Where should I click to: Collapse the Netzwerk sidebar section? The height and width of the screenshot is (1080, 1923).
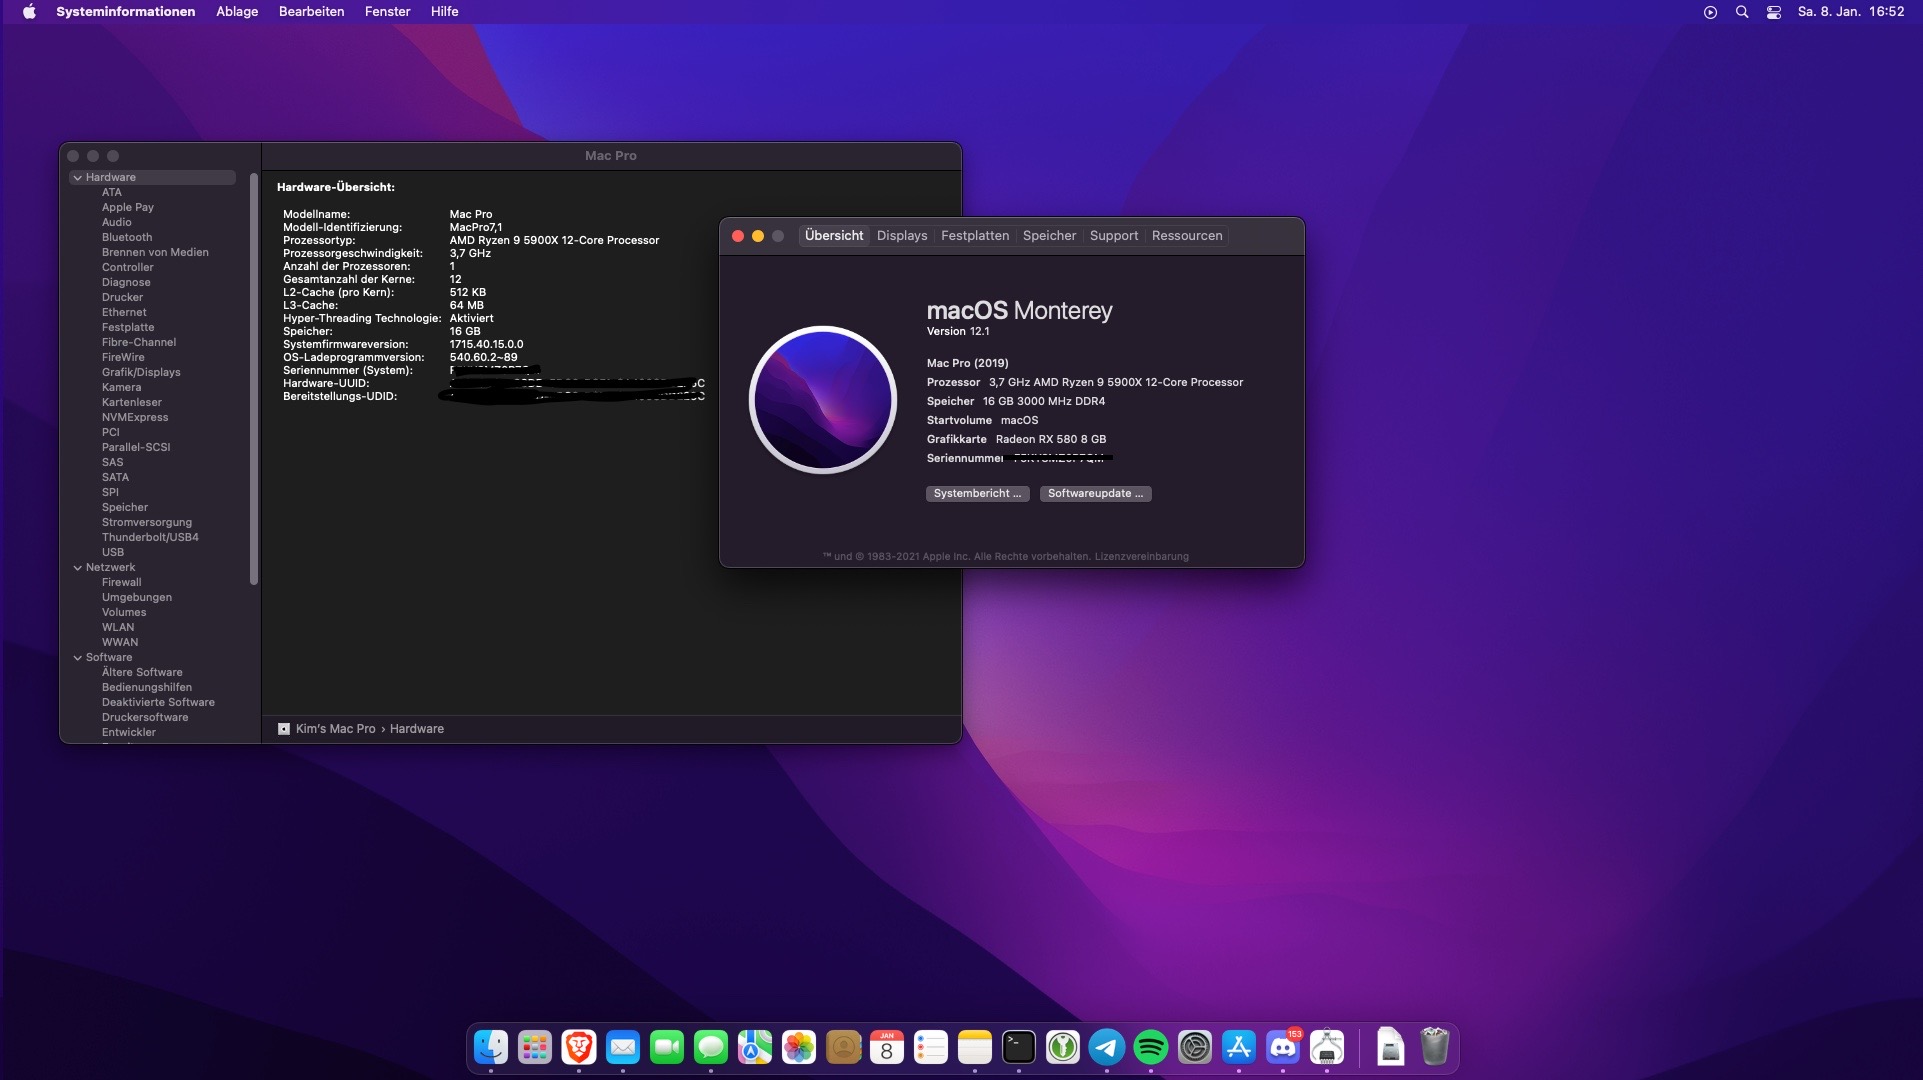[78, 568]
